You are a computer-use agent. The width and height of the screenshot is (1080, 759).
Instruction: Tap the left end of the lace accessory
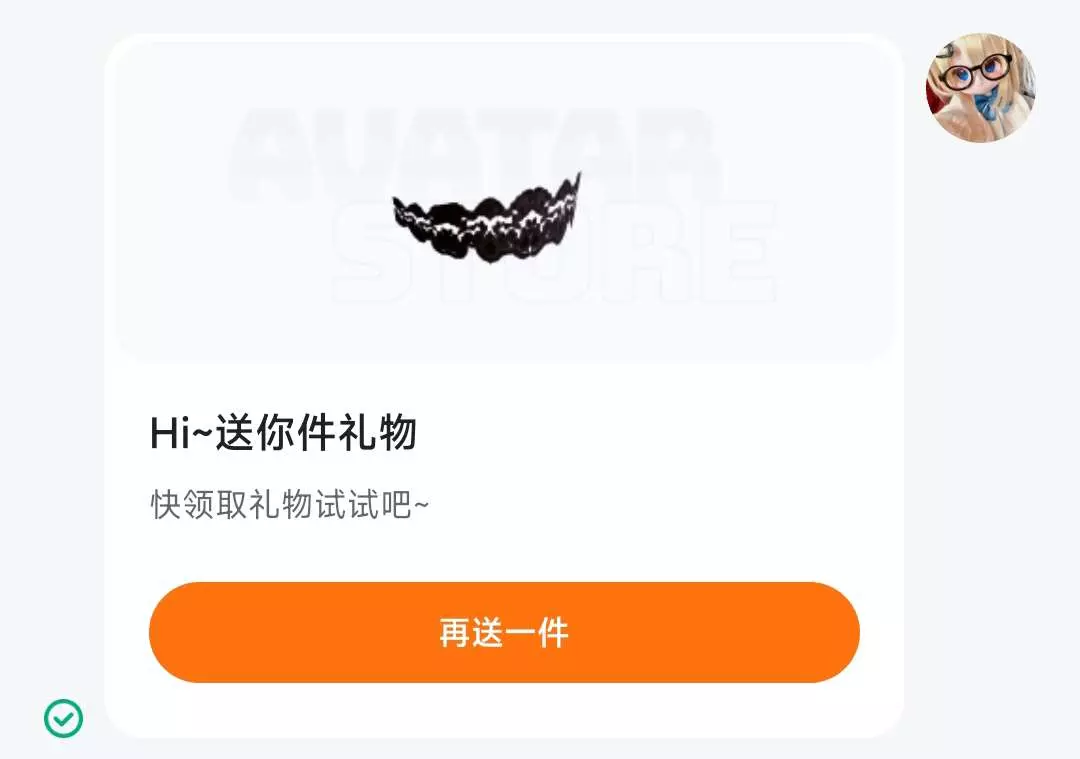(401, 209)
